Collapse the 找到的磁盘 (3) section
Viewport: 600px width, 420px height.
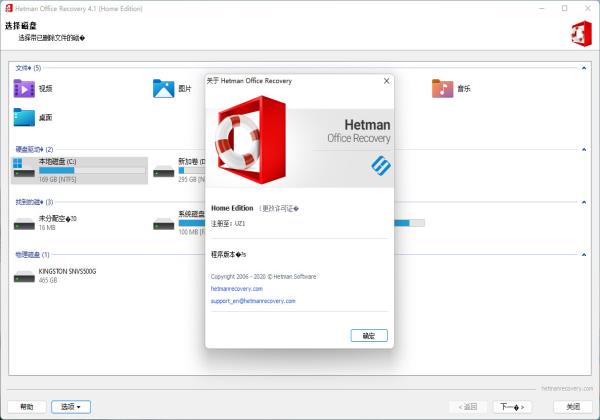pyautogui.click(x=584, y=202)
